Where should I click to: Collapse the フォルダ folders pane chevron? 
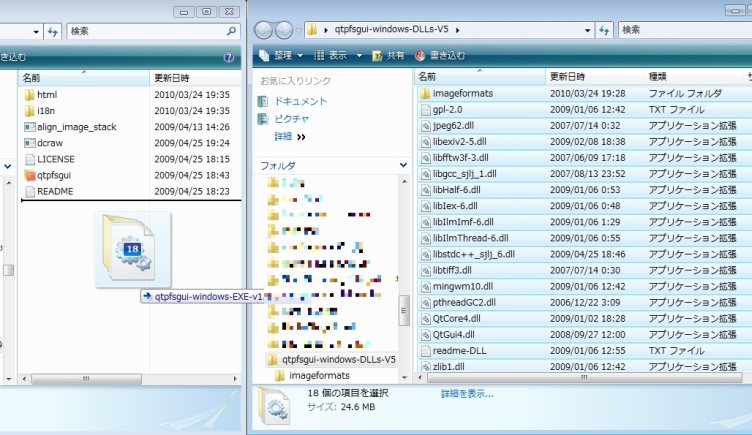pyautogui.click(x=403, y=165)
